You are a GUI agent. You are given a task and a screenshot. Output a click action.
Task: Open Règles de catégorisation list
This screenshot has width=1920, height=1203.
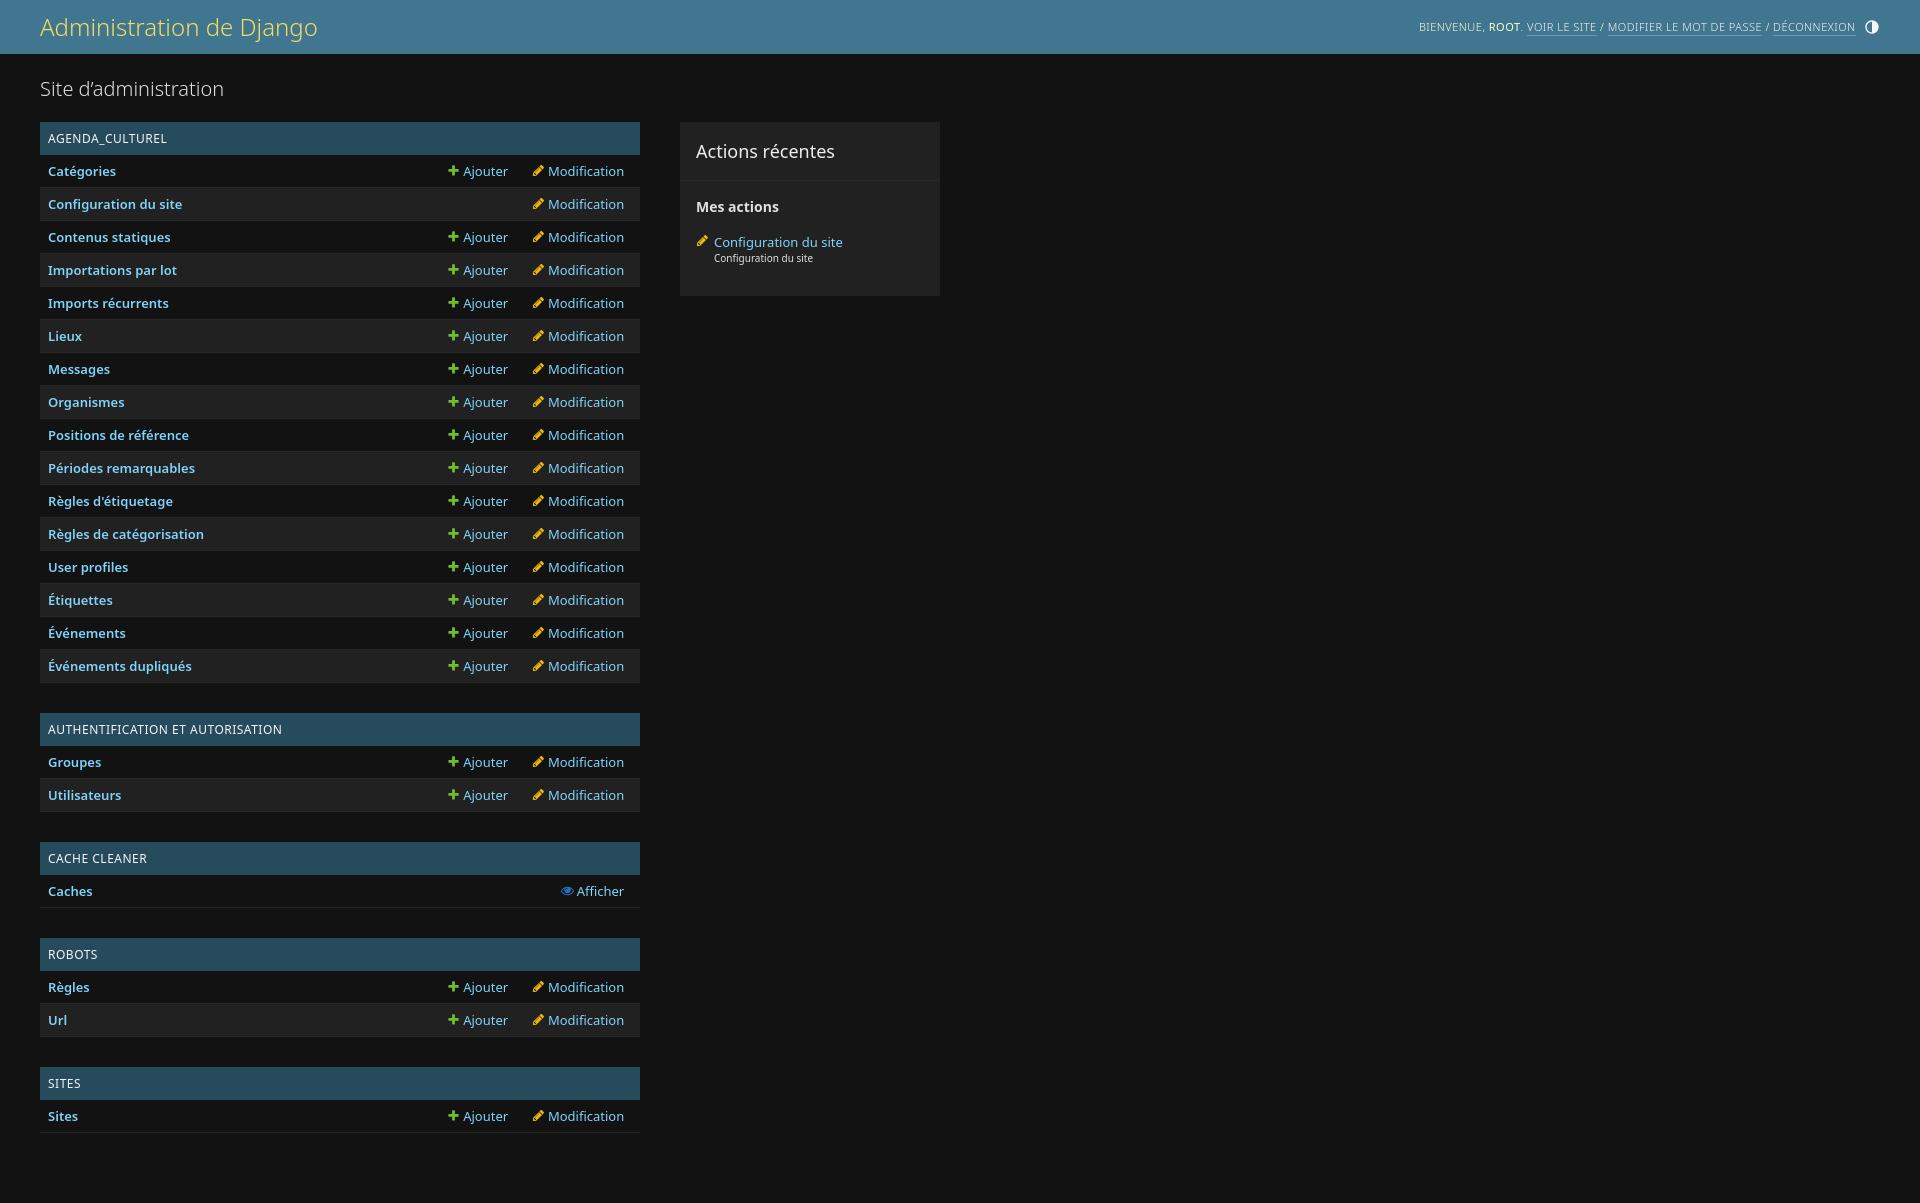126,535
